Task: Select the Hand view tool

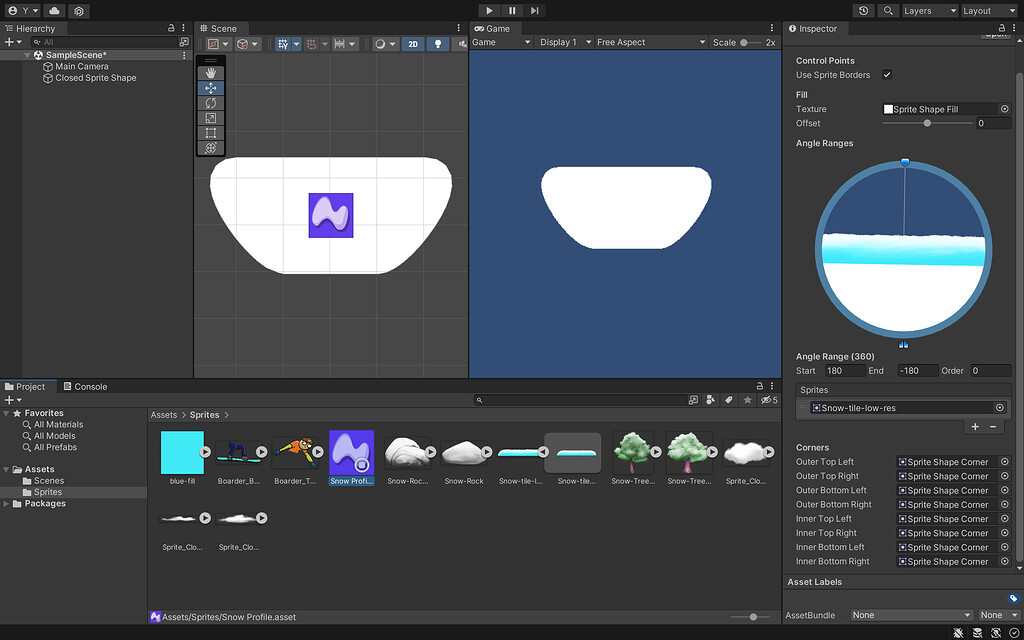Action: [211, 72]
